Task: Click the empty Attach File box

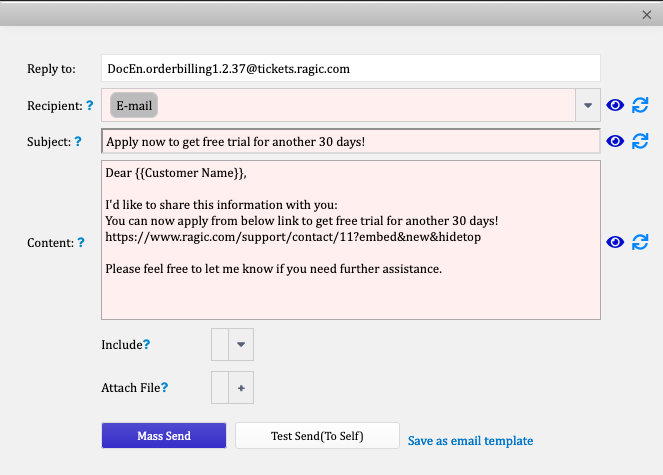Action: click(x=220, y=388)
